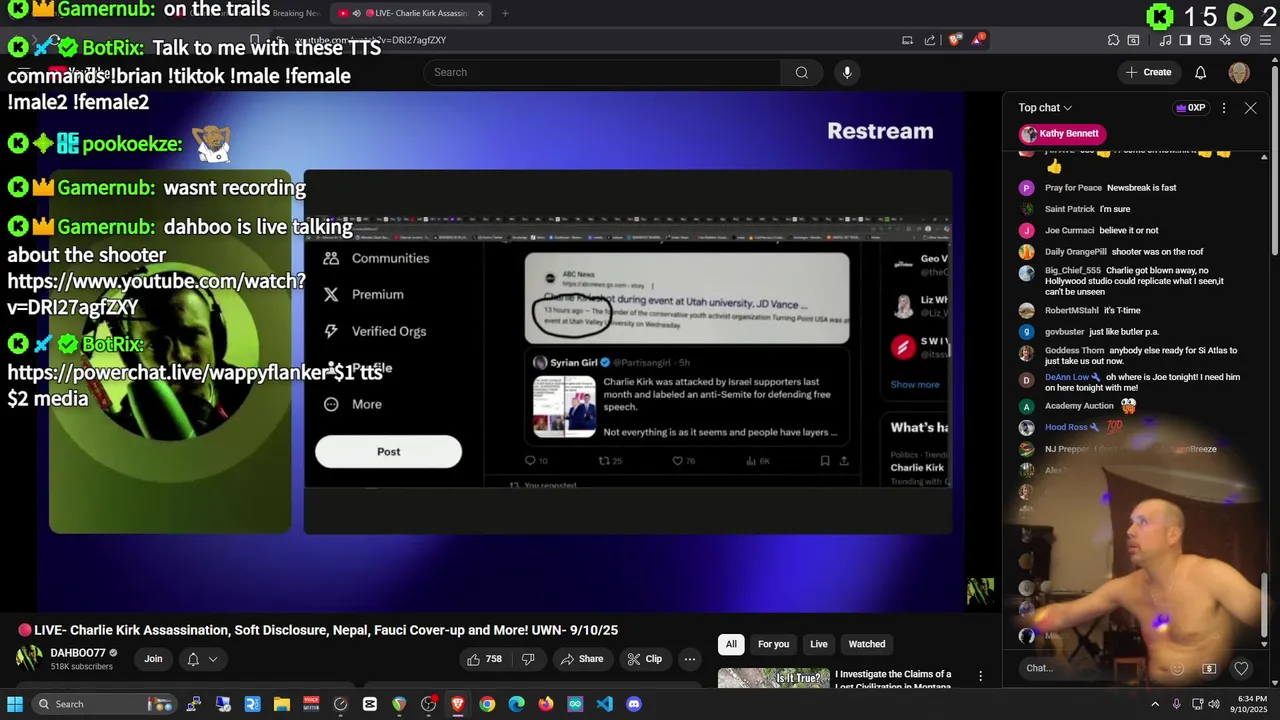Click the Hood Ross chat username

[x=1066, y=427]
